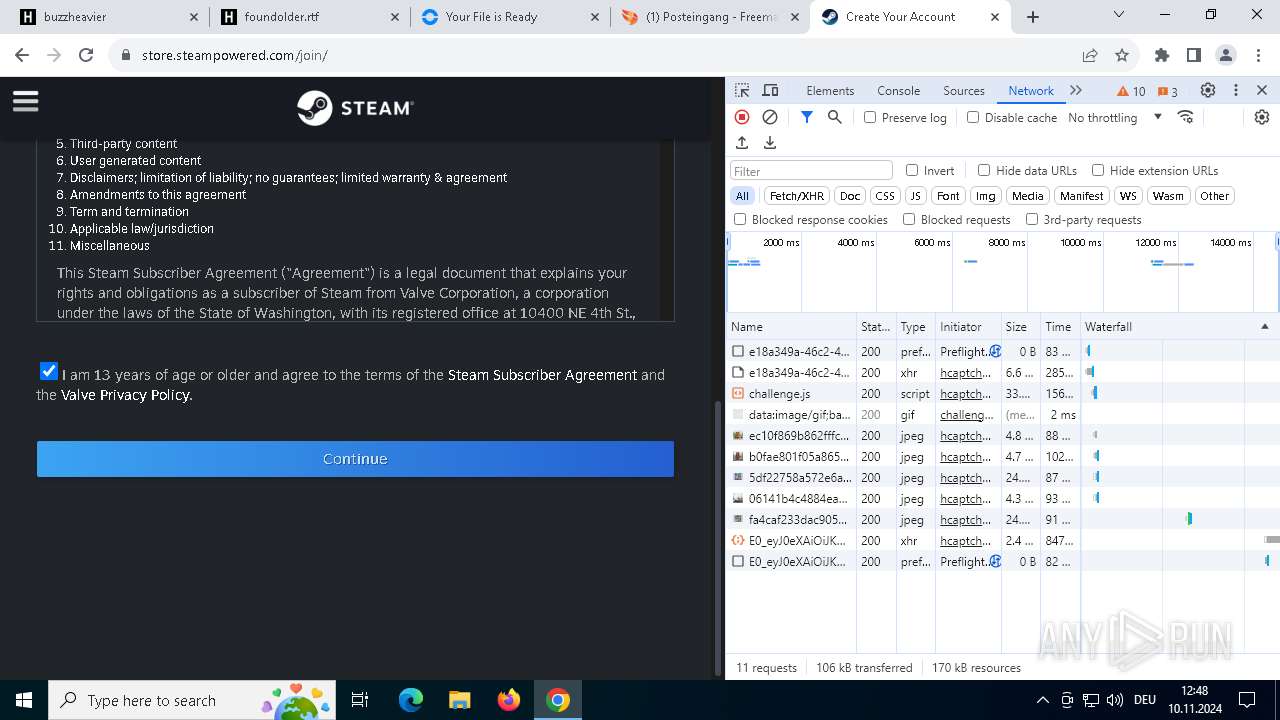The height and width of the screenshot is (720, 1280).
Task: Export HAR file download icon
Action: coord(770,143)
